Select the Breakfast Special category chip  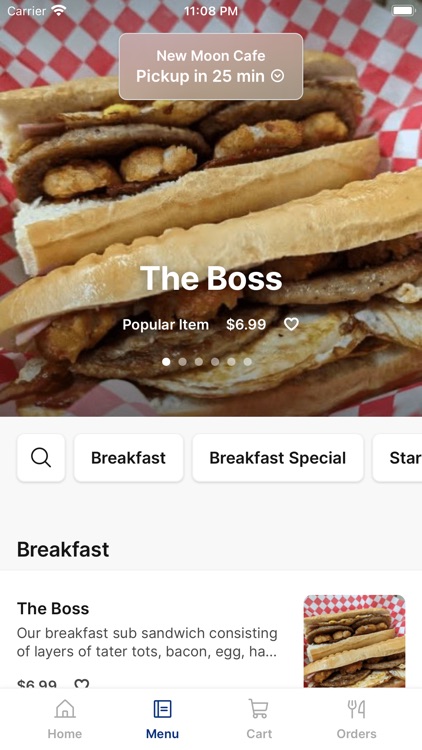(278, 458)
